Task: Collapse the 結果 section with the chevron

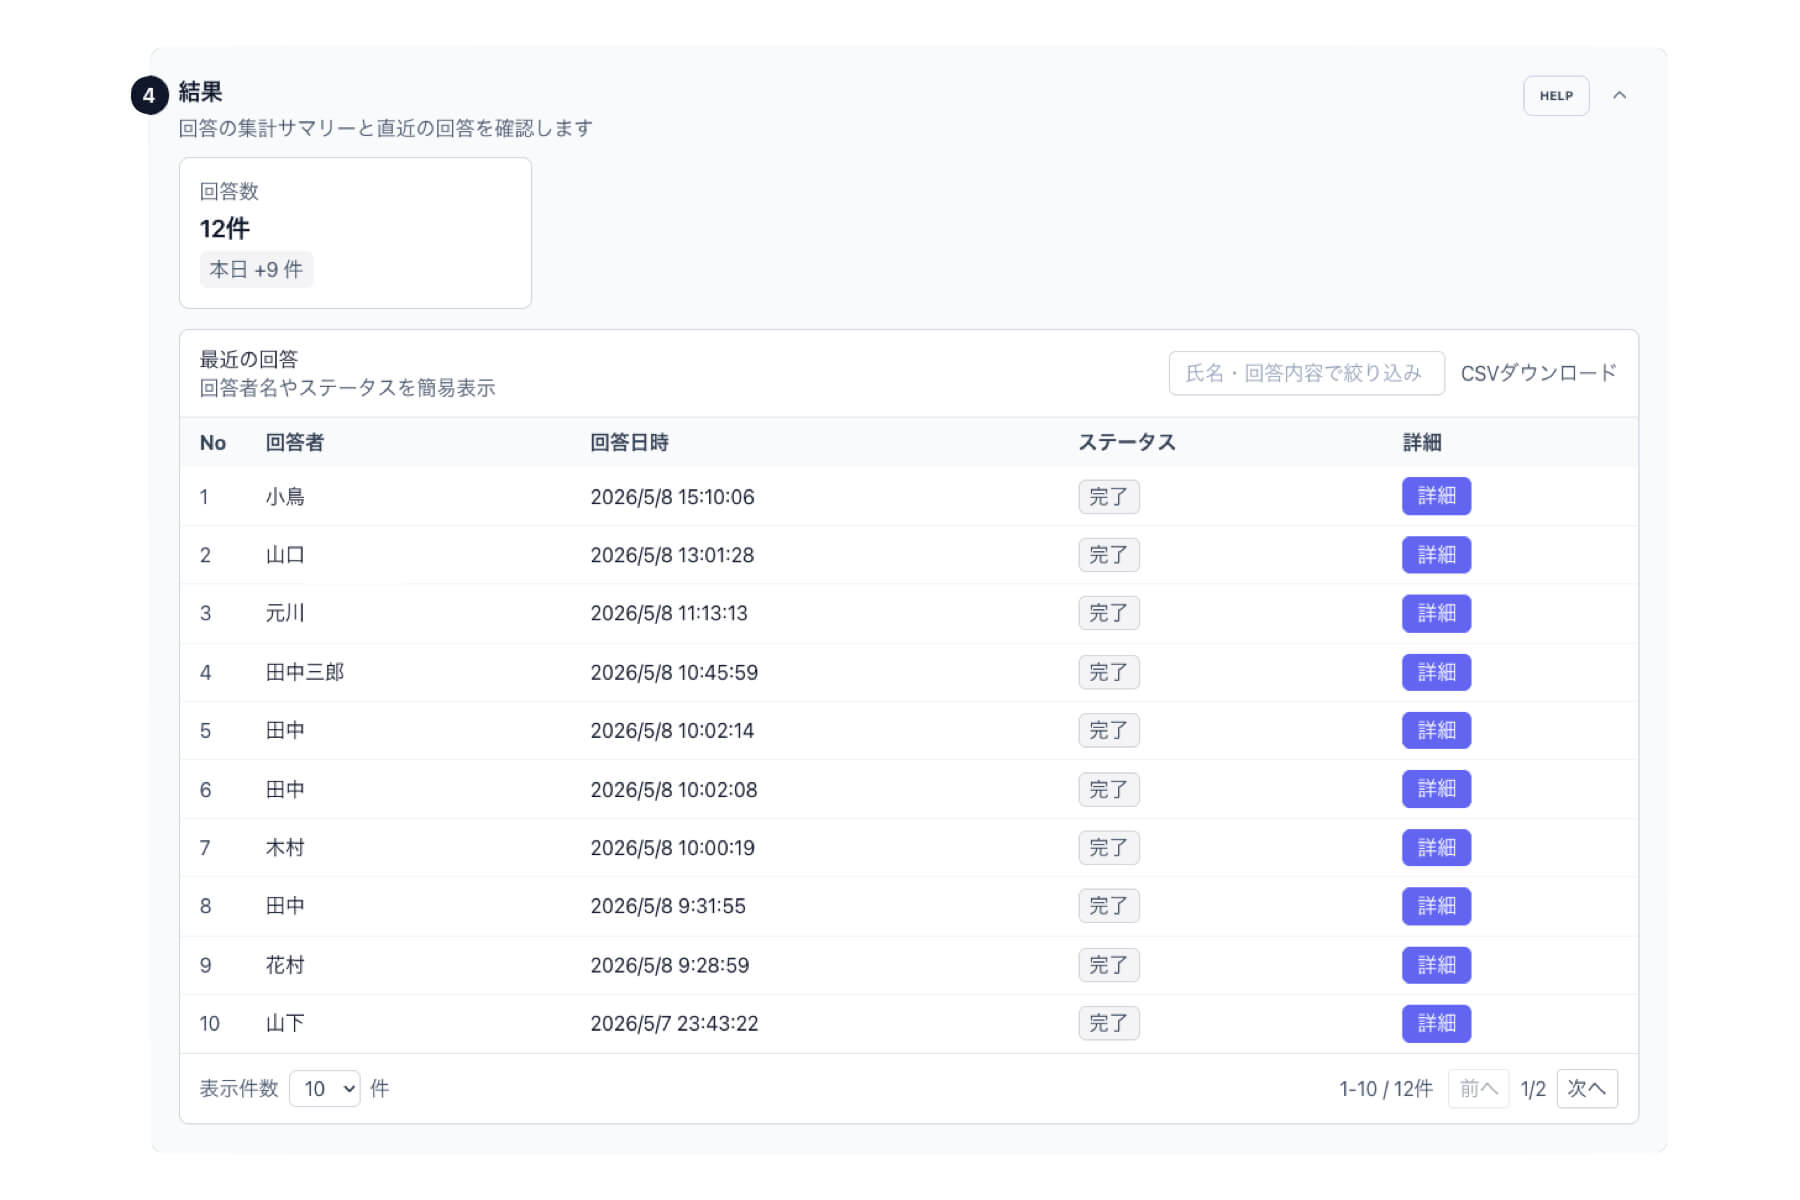Action: point(1619,95)
